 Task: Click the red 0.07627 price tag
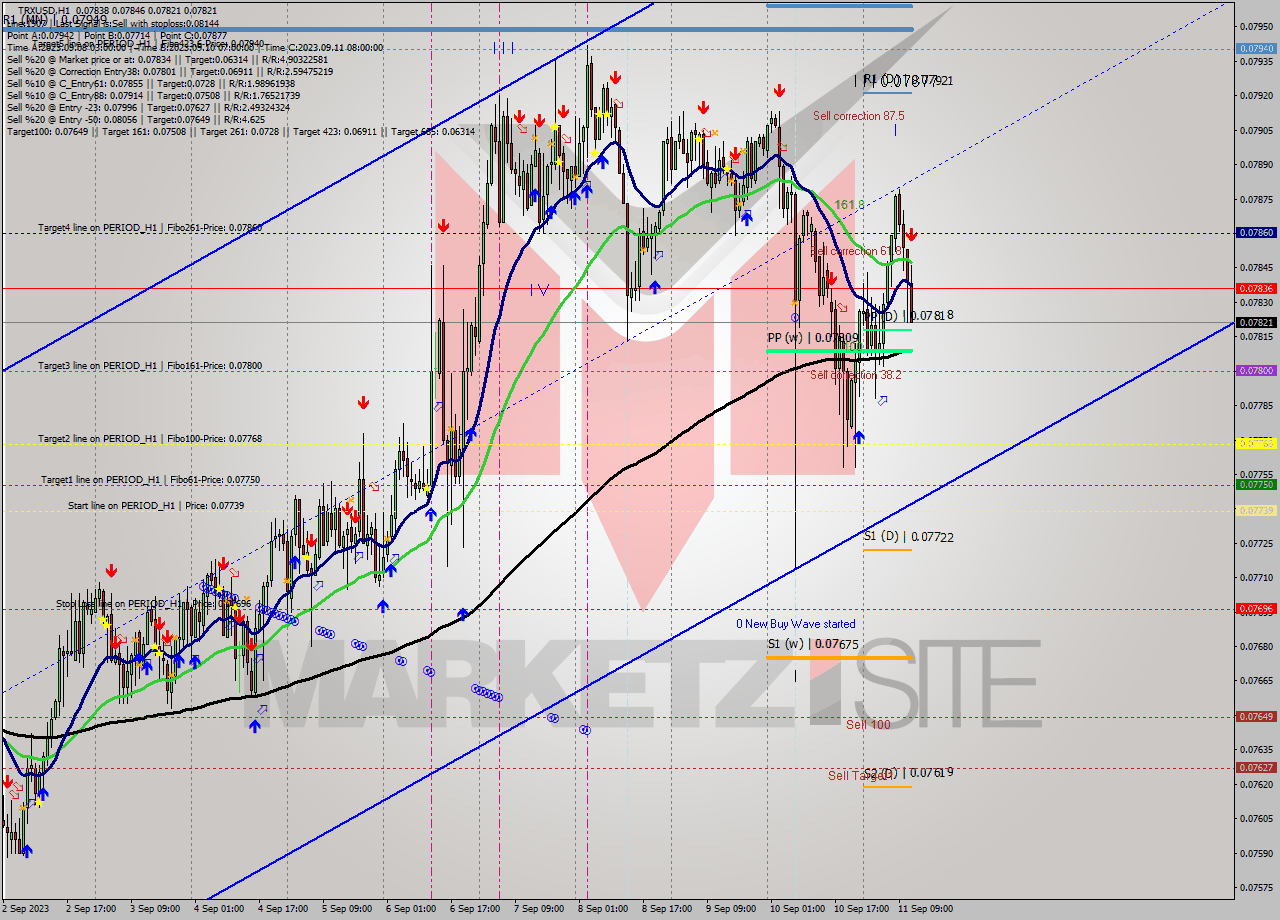click(x=1256, y=767)
